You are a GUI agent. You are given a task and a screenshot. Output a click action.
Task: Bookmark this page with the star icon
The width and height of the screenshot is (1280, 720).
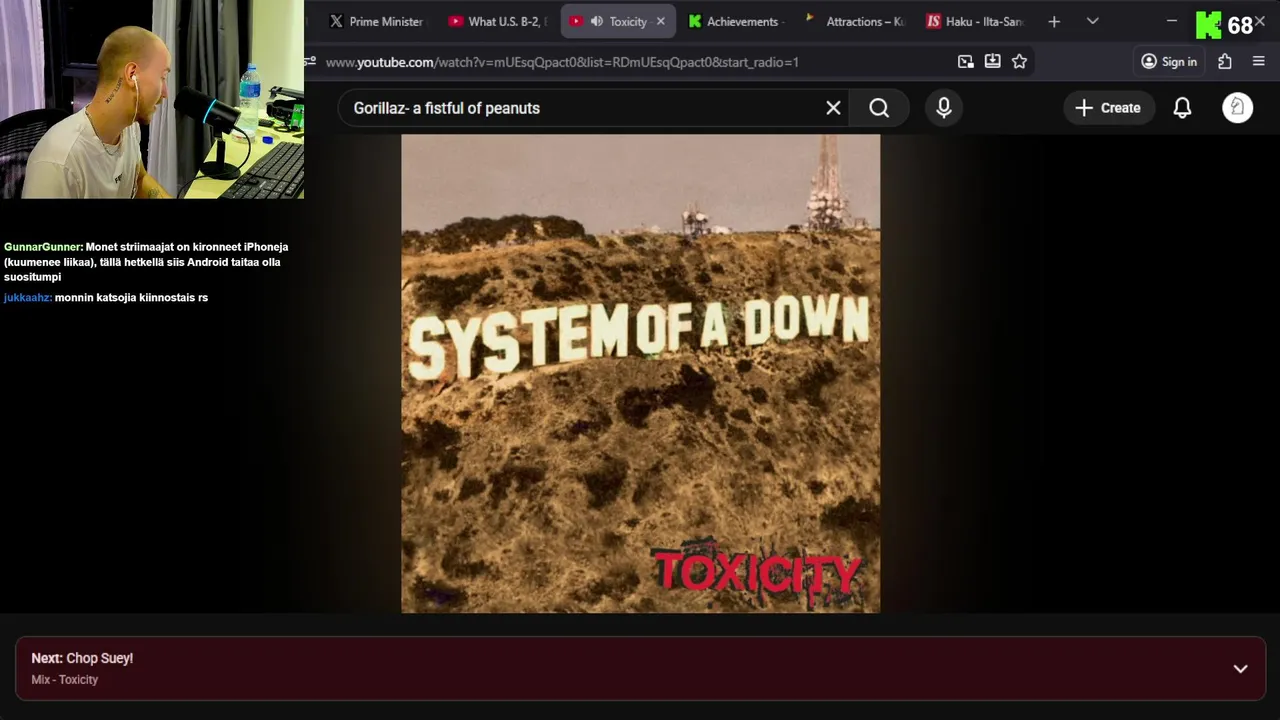(1019, 62)
